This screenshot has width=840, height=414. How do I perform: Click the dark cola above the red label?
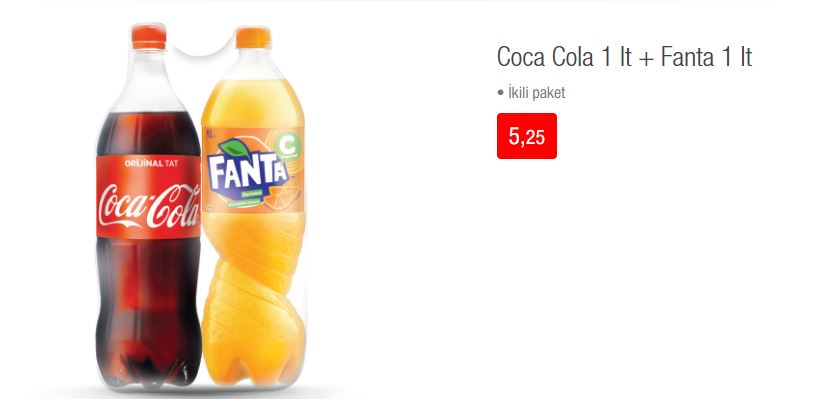pos(149,134)
